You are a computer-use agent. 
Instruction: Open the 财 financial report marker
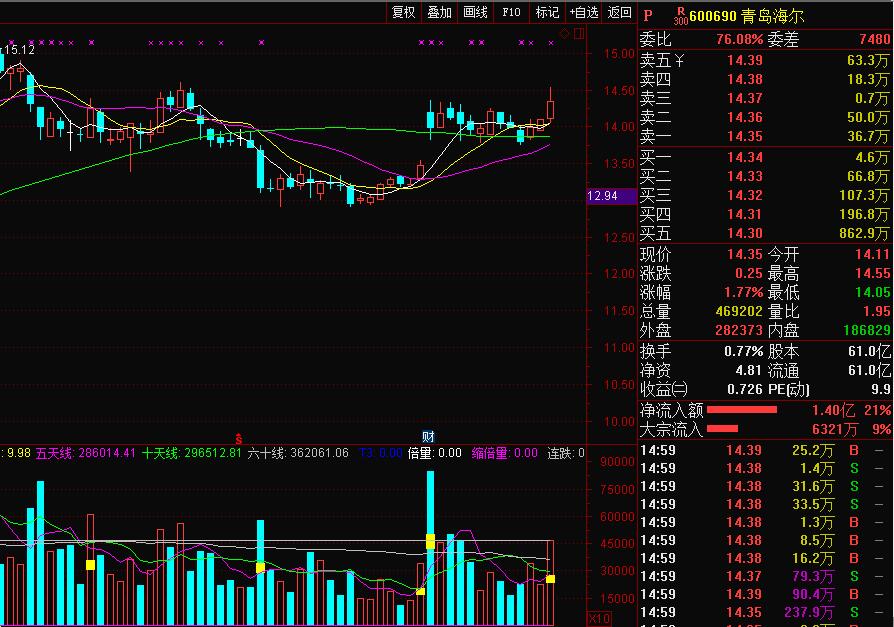point(428,437)
